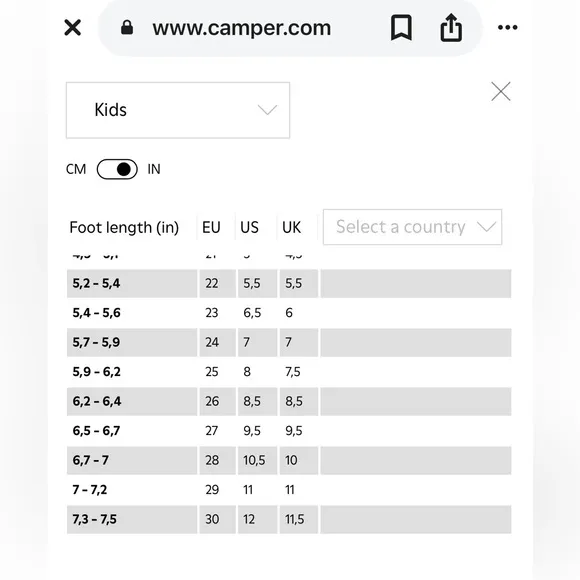Select the EU column header

pyautogui.click(x=211, y=227)
